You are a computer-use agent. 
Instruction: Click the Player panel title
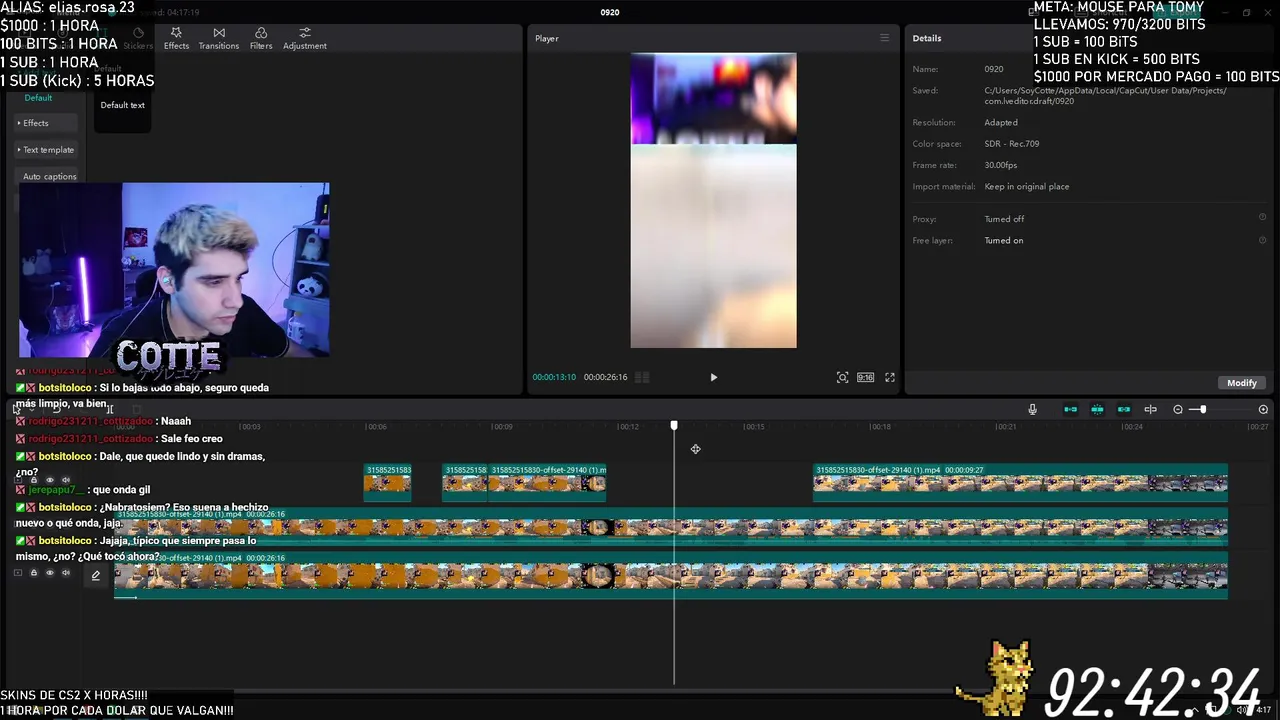(x=546, y=38)
